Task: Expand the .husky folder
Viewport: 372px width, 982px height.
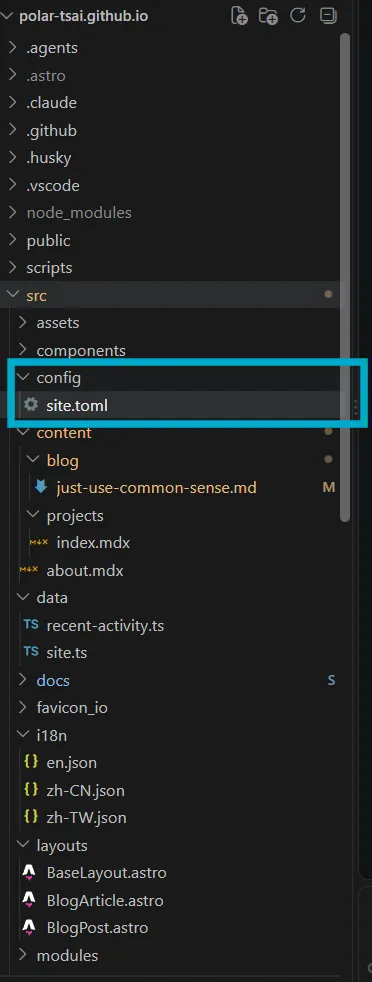Action: point(13,158)
